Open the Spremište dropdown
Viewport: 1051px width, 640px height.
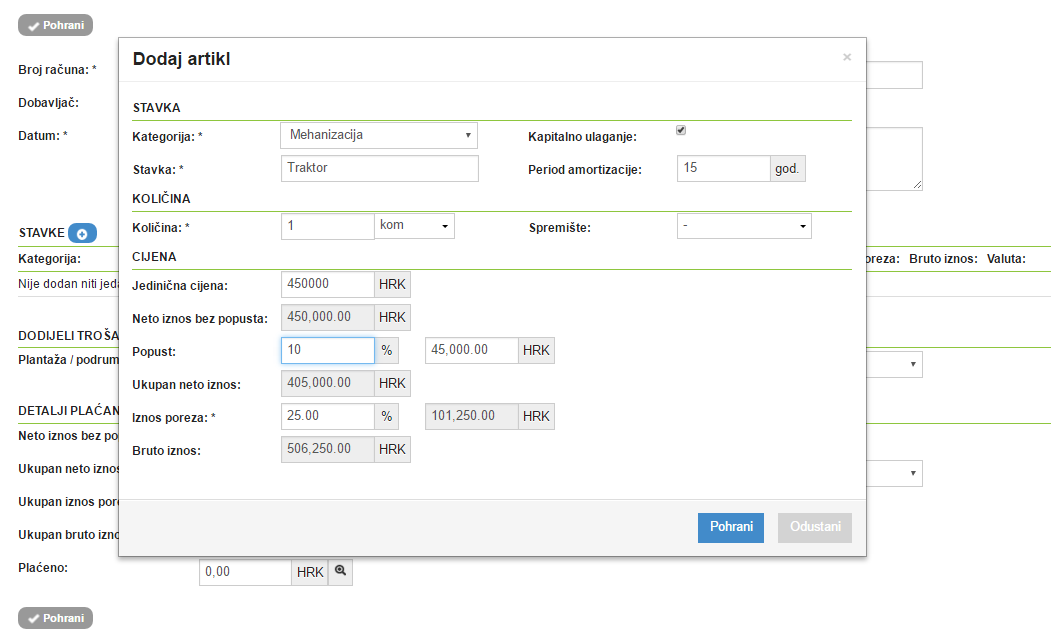pyautogui.click(x=743, y=226)
